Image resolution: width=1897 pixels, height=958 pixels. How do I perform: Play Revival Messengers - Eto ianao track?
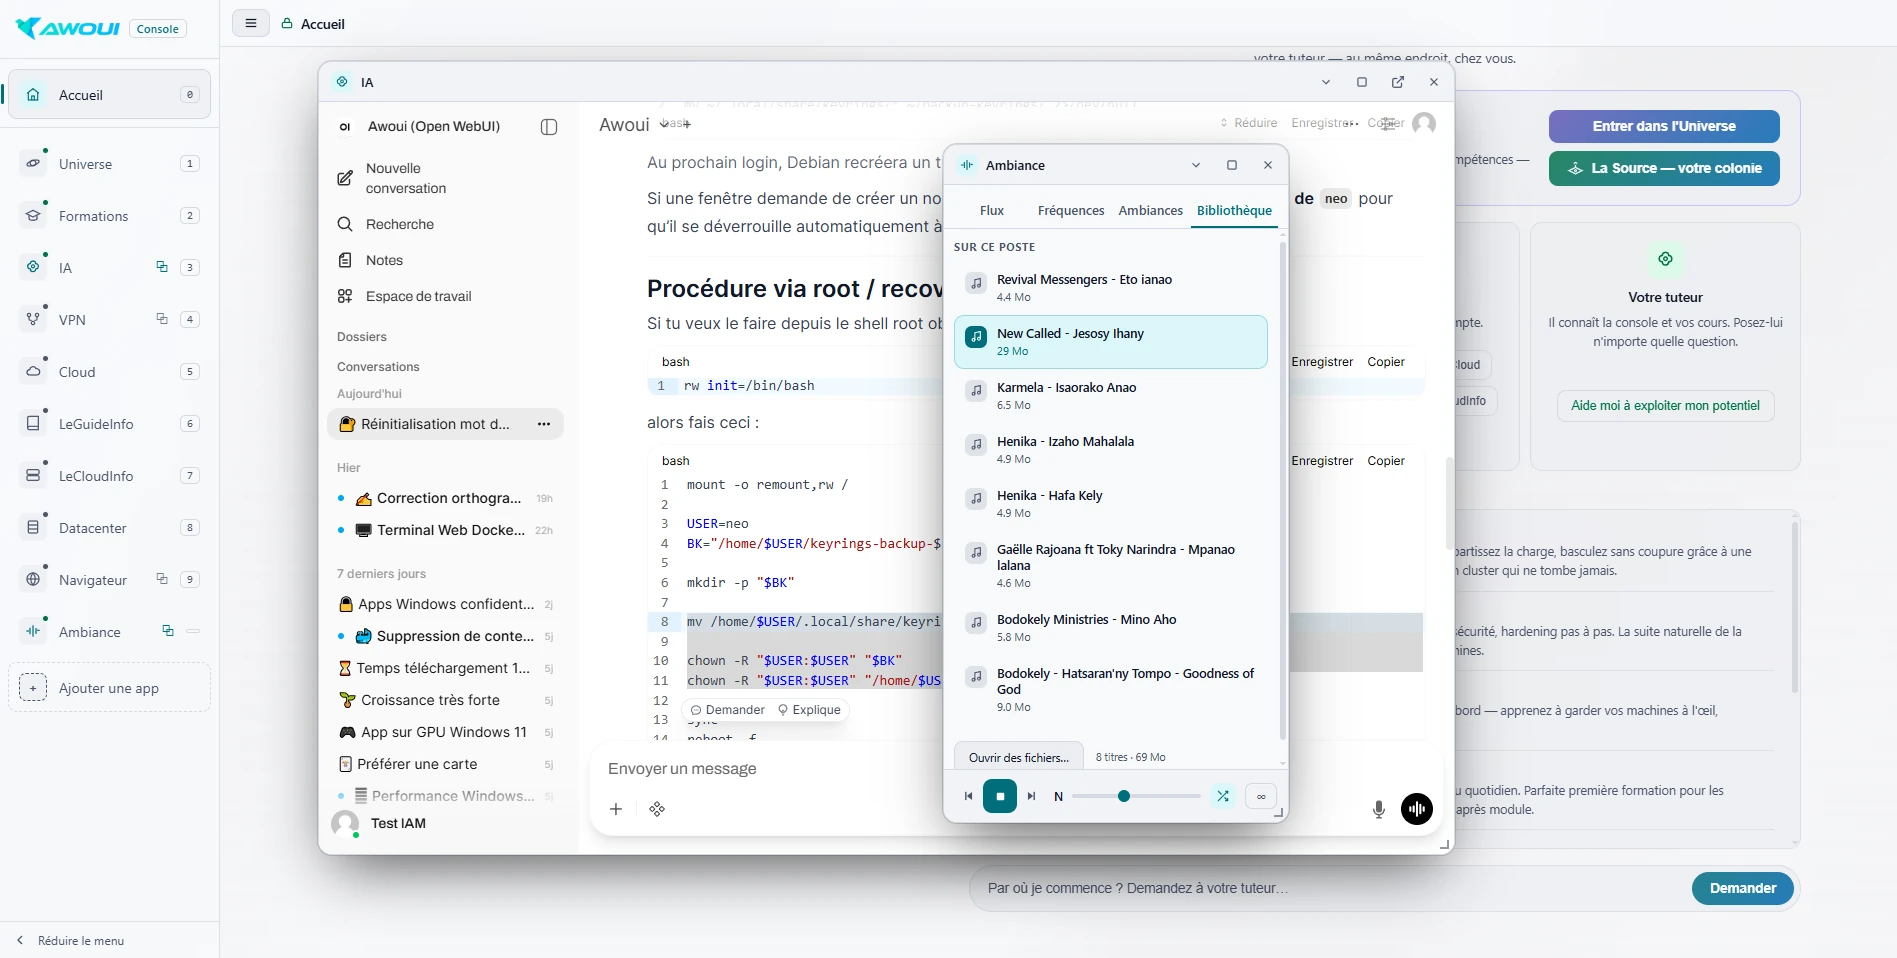(1111, 288)
